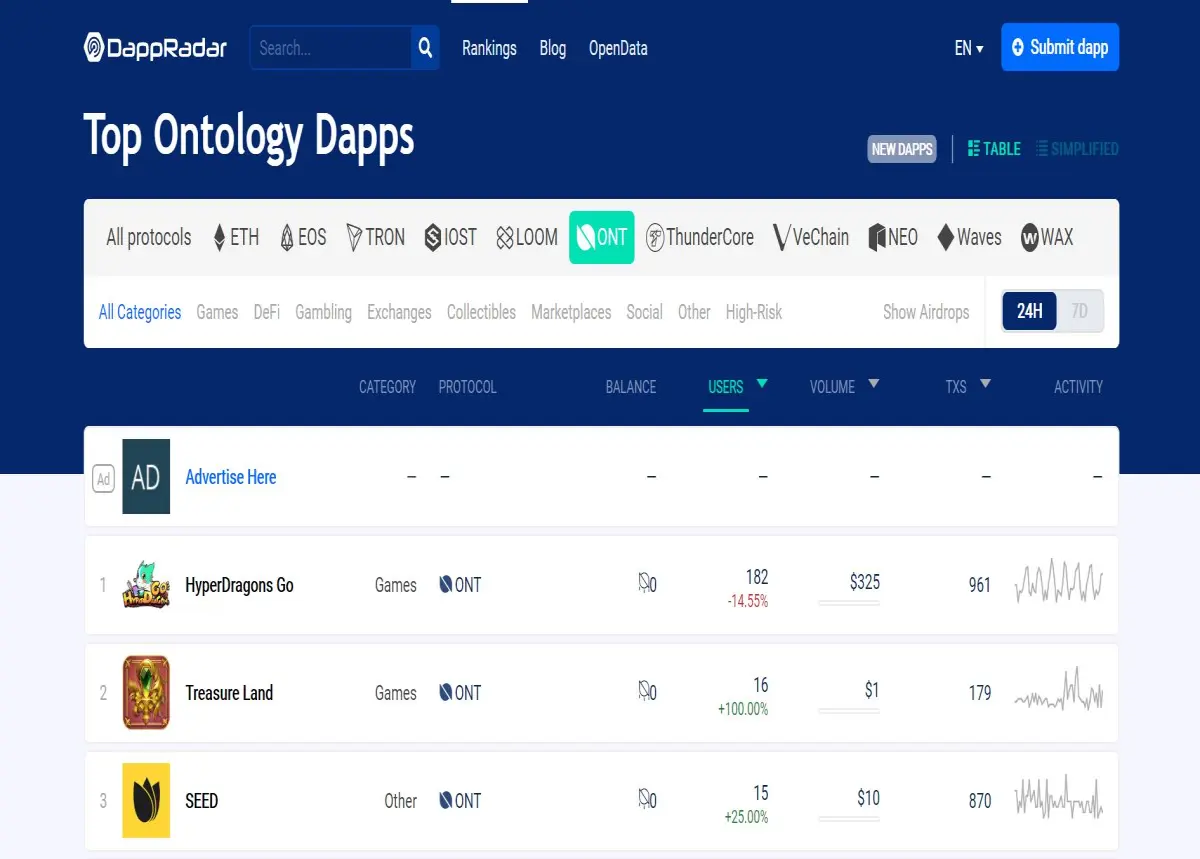Open the Rankings menu
1200x859 pixels.
pyautogui.click(x=489, y=48)
